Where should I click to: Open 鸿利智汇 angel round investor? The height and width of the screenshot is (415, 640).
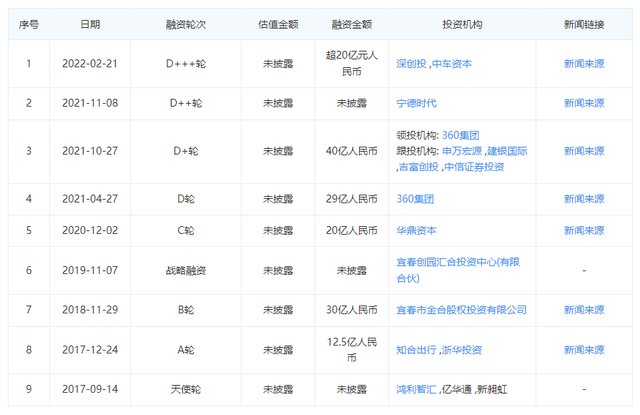418,389
